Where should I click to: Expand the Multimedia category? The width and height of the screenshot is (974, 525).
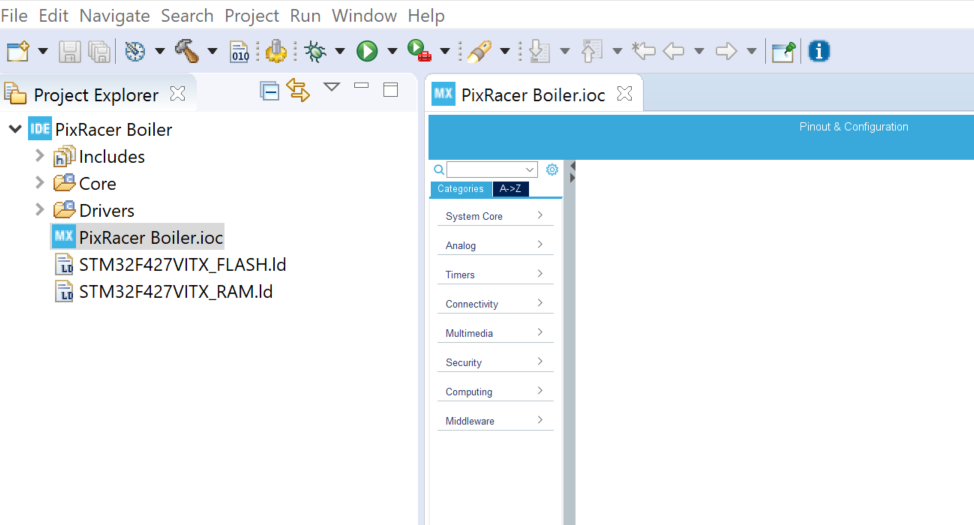(x=495, y=332)
